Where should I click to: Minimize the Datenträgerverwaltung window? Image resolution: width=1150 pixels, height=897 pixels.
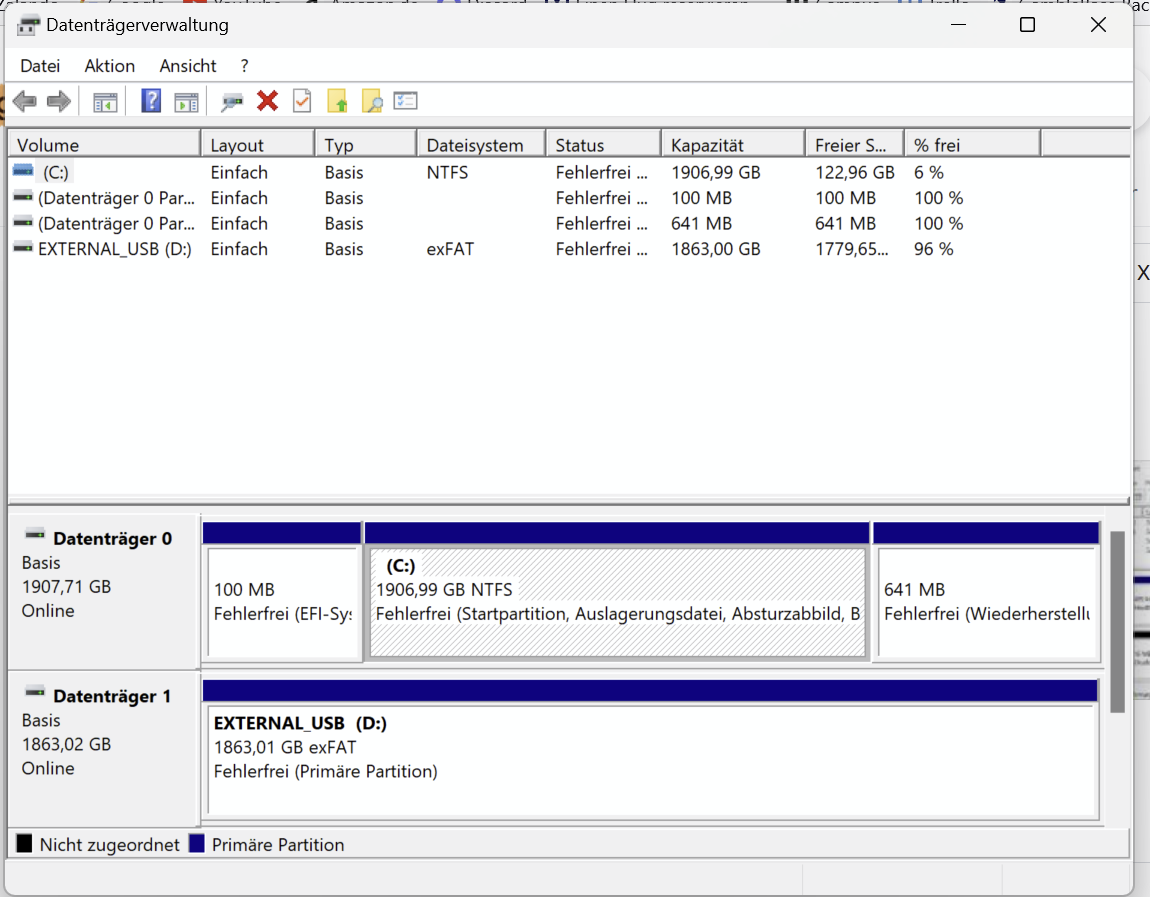point(958,25)
